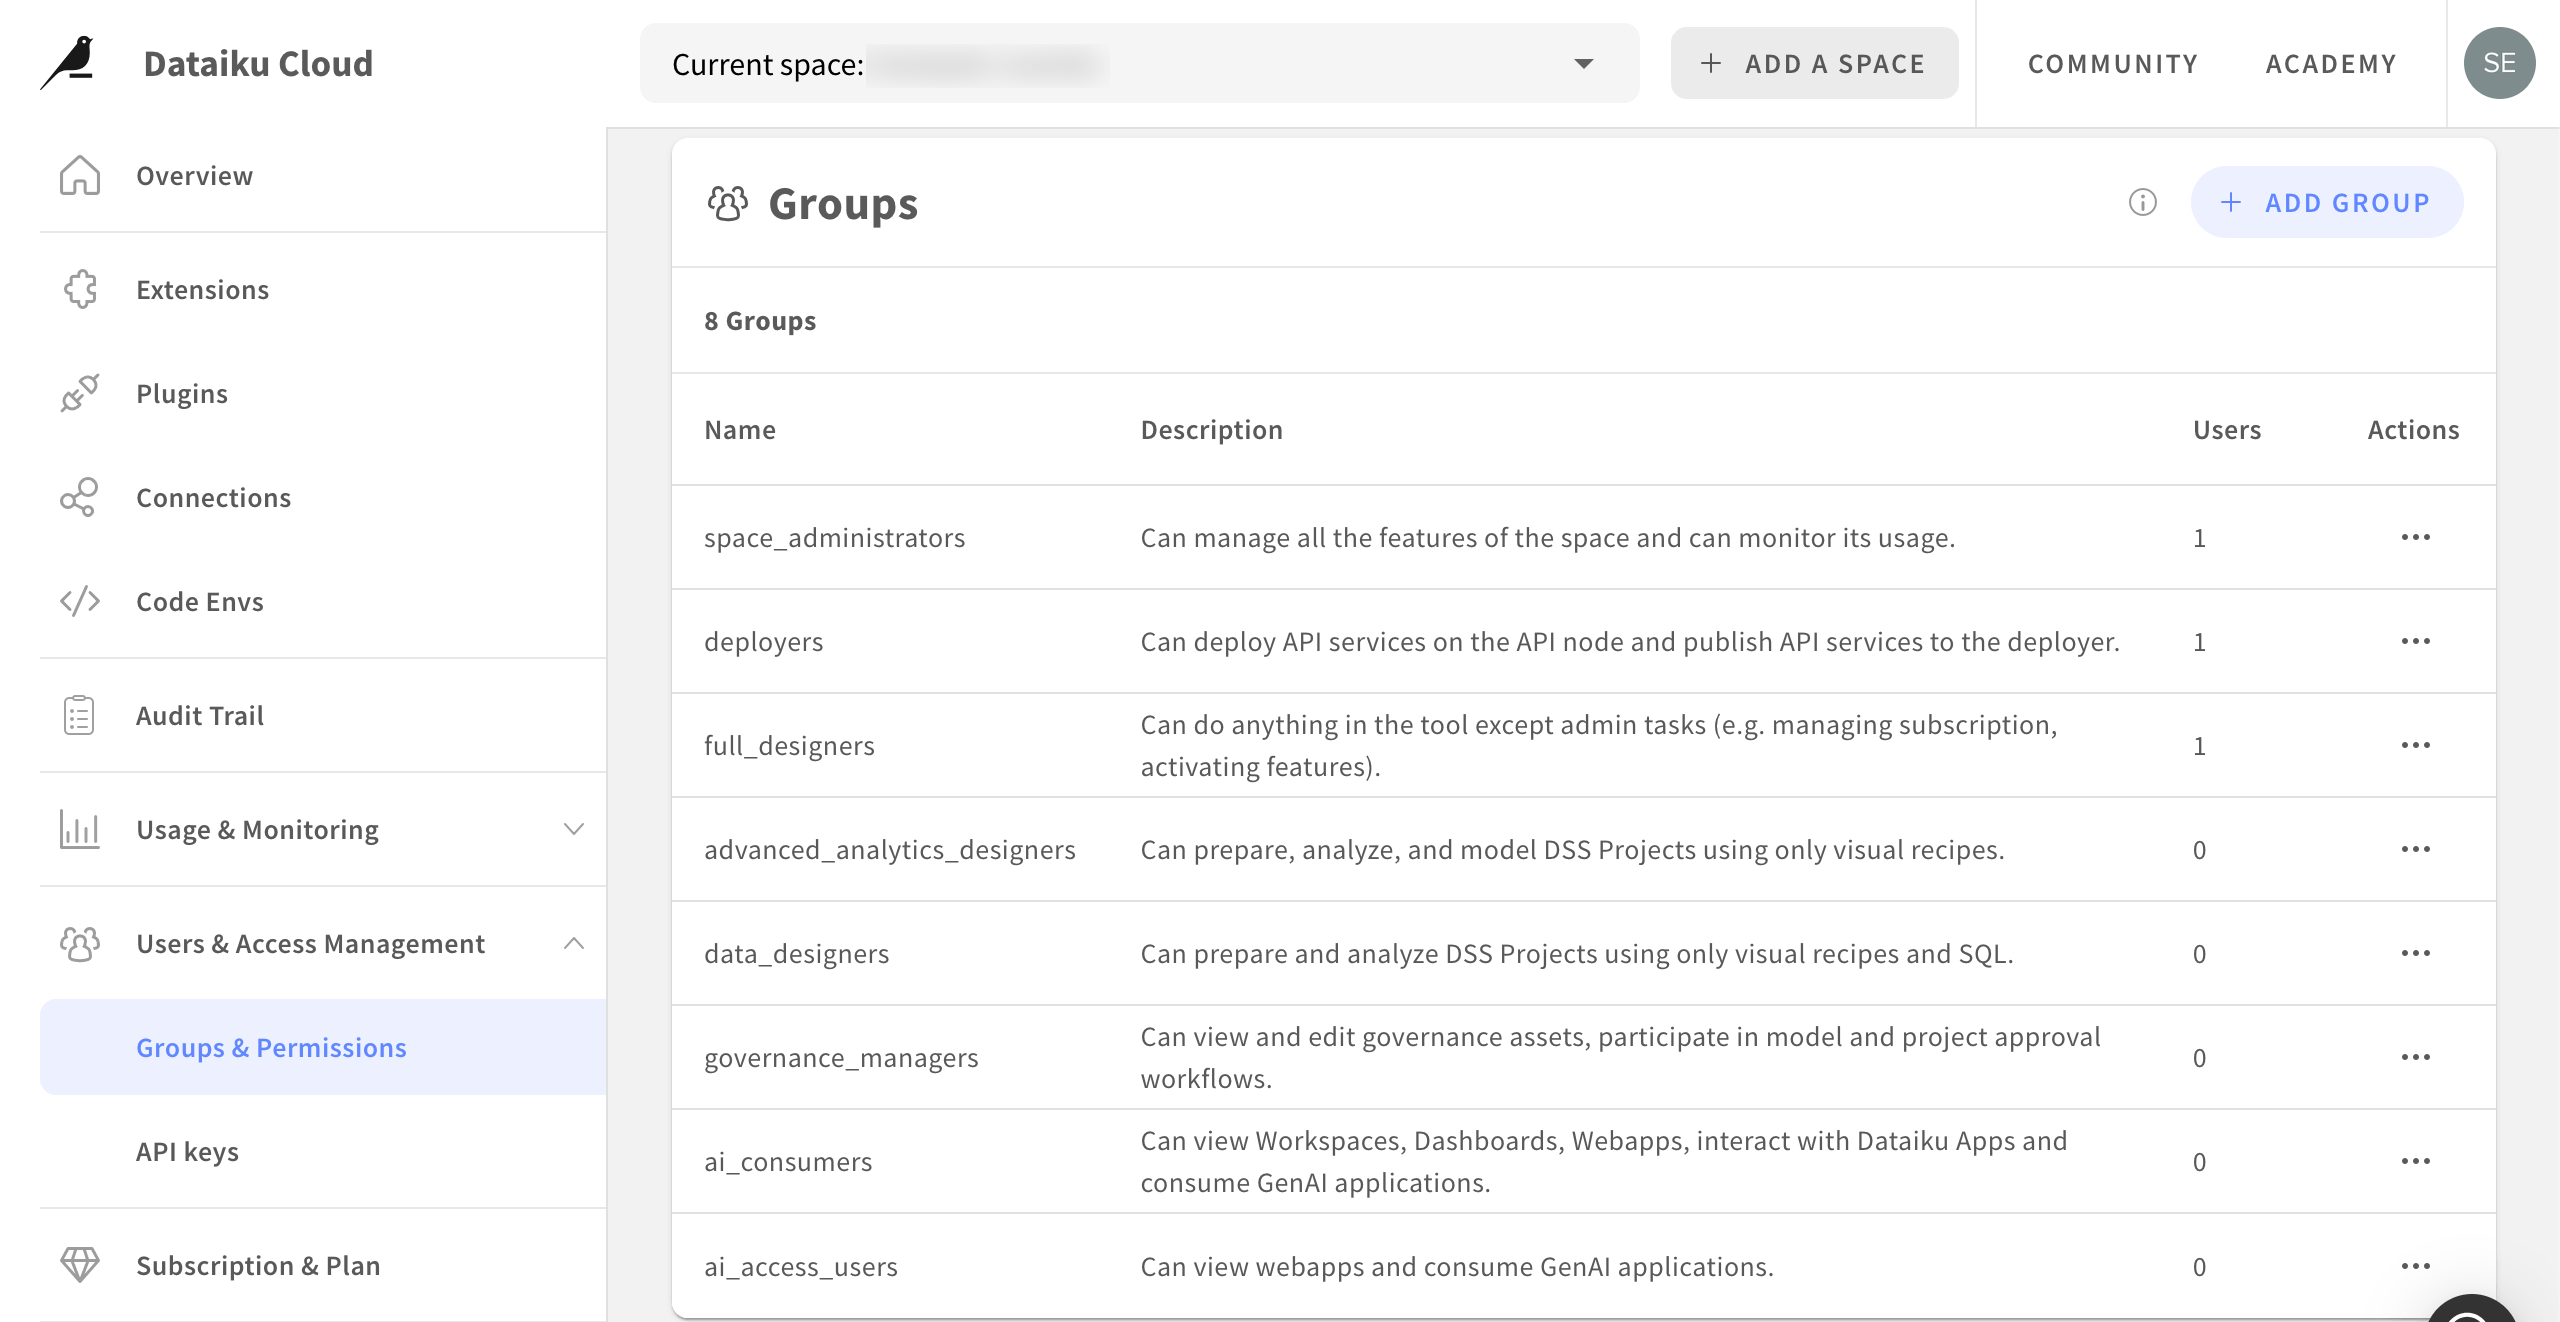Click the Dataiku Cloud title text
The height and width of the screenshot is (1322, 2560).
[x=258, y=64]
